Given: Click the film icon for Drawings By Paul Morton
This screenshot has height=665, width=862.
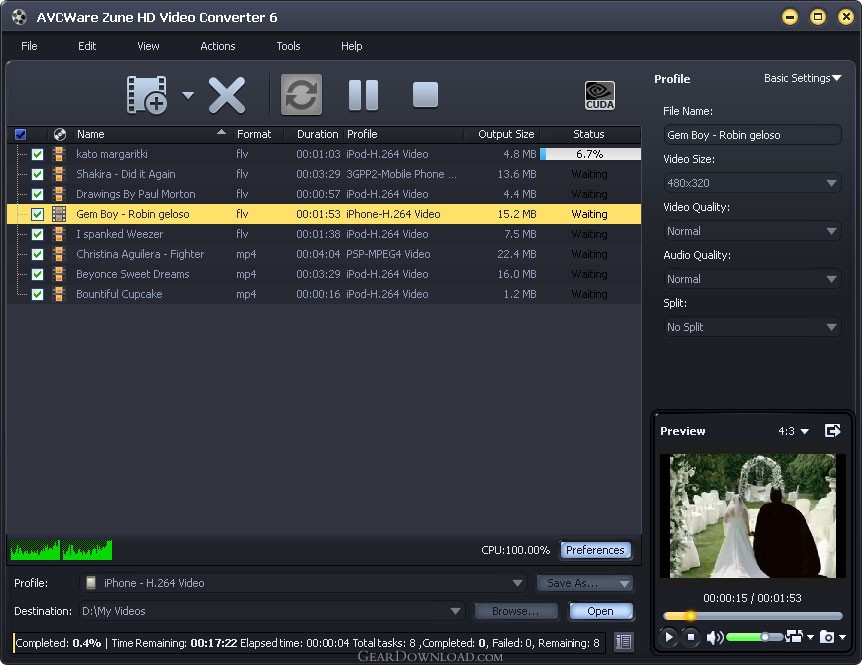Looking at the screenshot, I should (x=59, y=194).
